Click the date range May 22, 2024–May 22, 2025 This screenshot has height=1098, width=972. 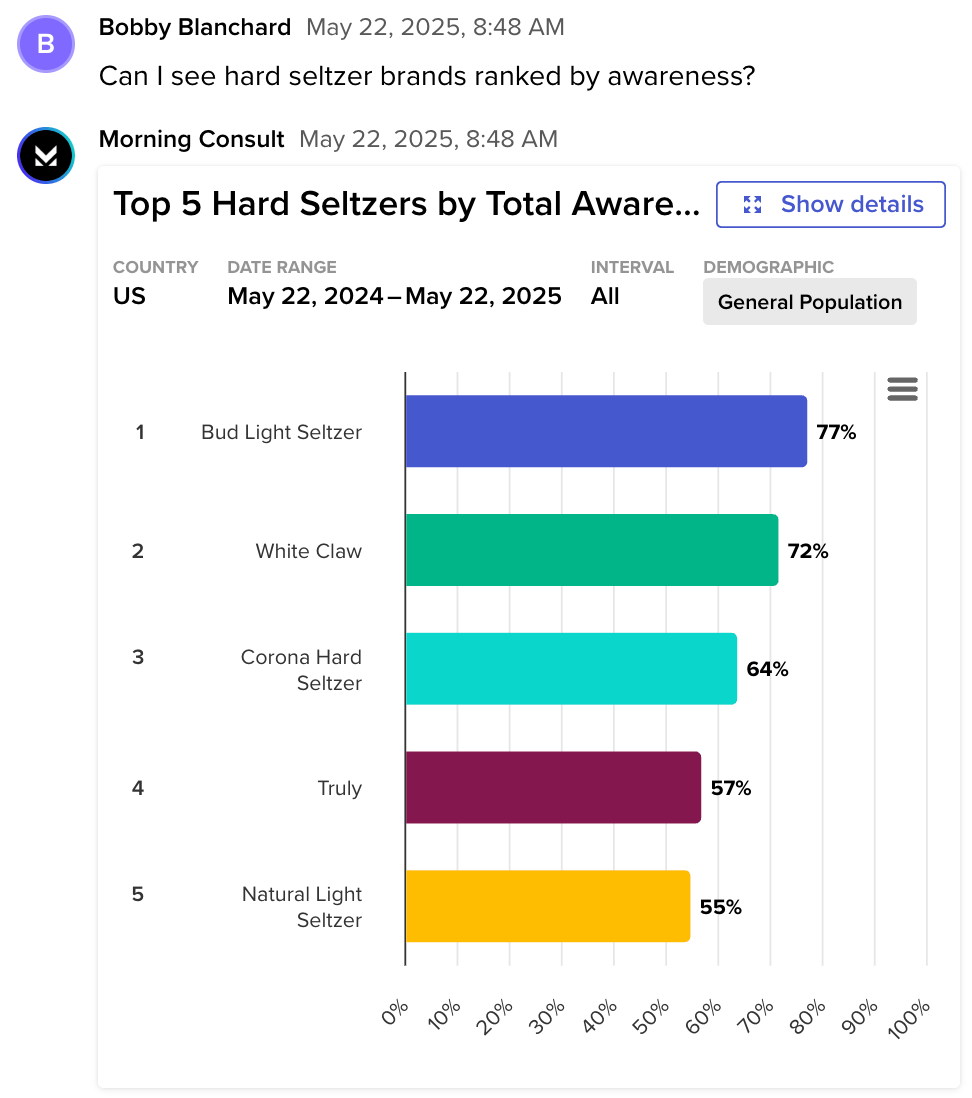[394, 297]
